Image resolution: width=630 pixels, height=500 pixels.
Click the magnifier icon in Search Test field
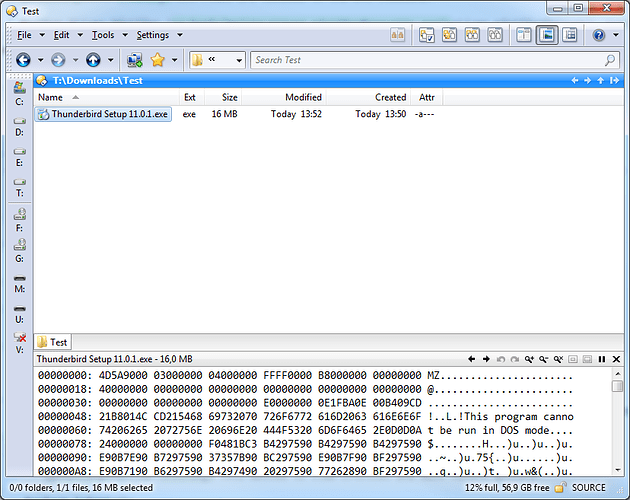(x=610, y=60)
